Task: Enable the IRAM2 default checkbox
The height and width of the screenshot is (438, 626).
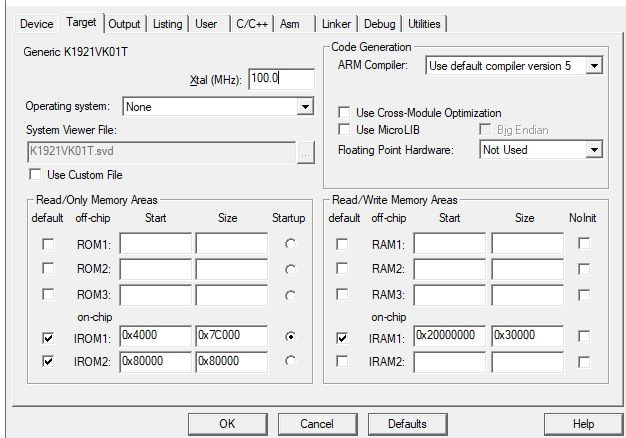Action: coord(343,361)
